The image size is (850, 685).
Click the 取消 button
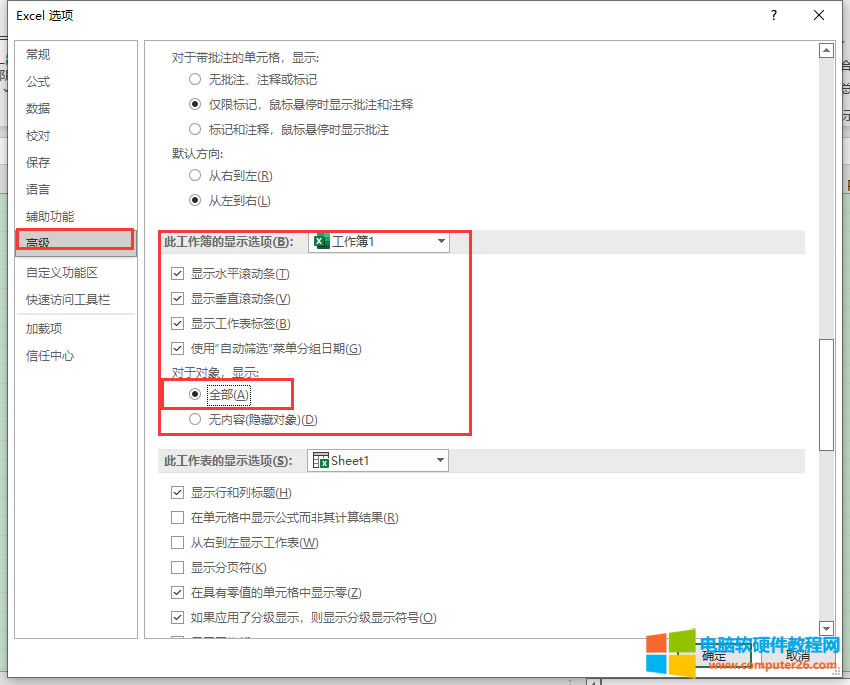coord(797,657)
